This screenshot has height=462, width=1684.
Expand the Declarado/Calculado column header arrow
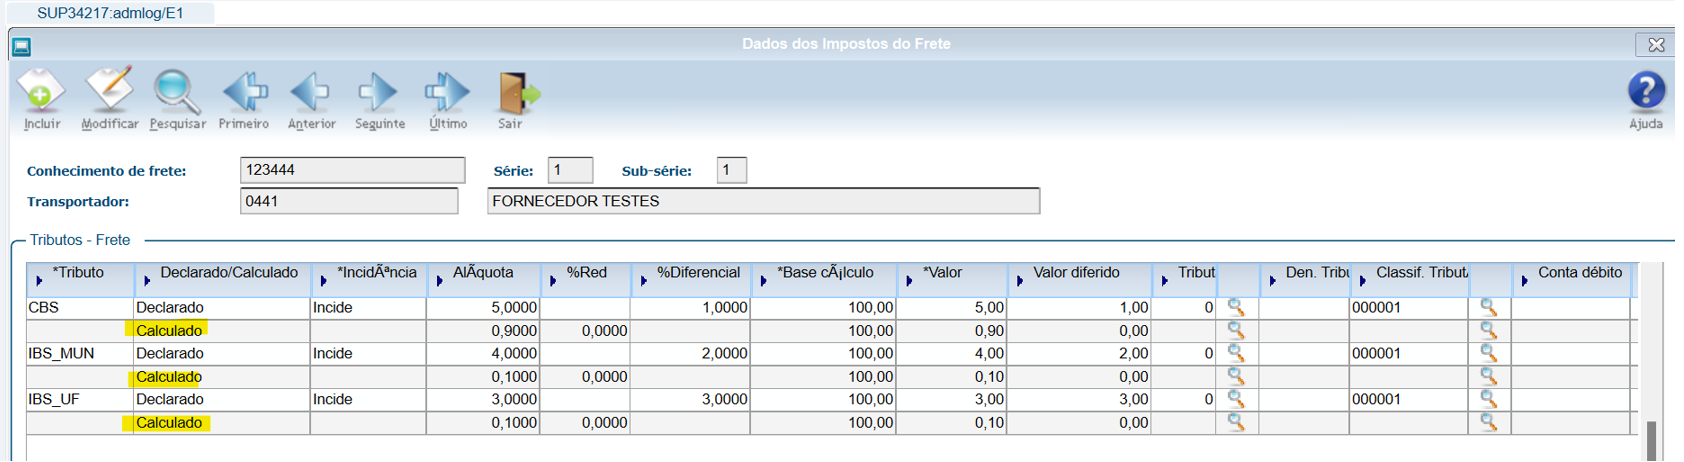tap(147, 281)
